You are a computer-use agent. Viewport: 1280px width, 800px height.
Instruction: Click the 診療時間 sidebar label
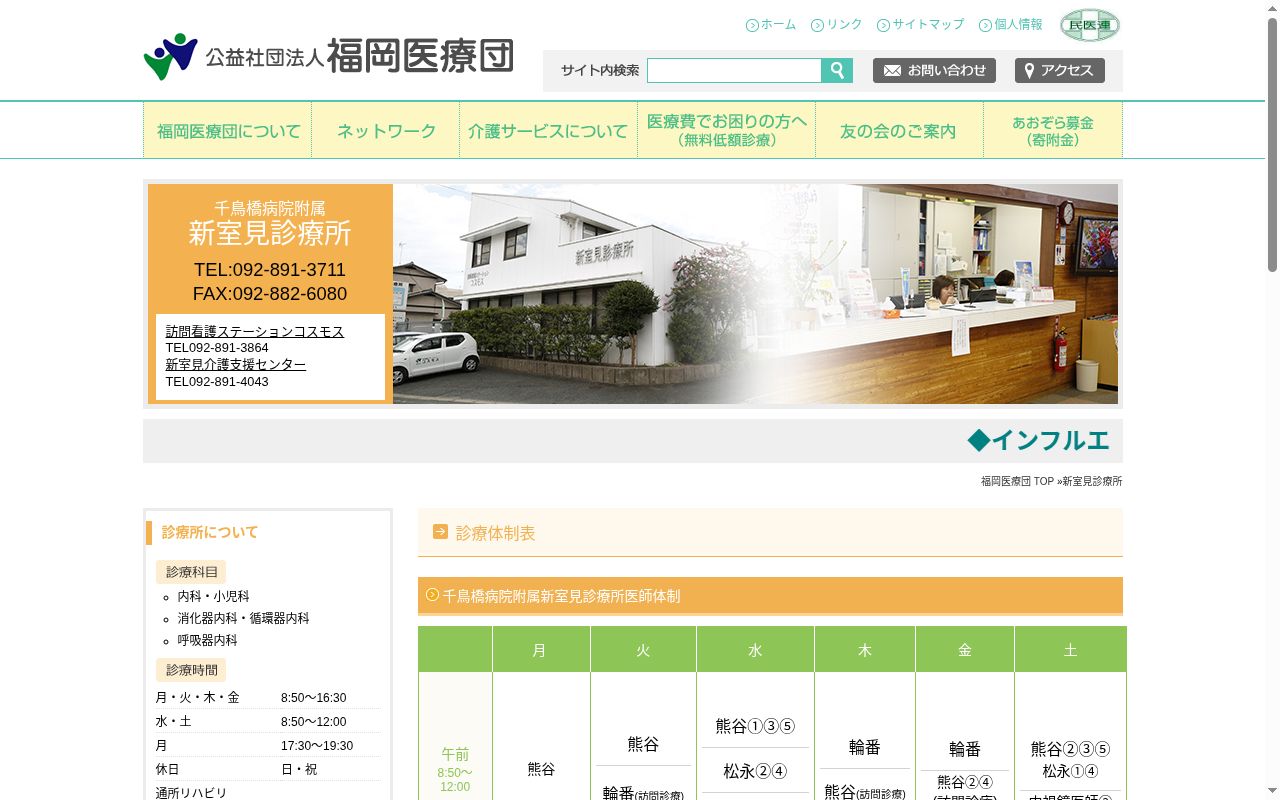[191, 670]
